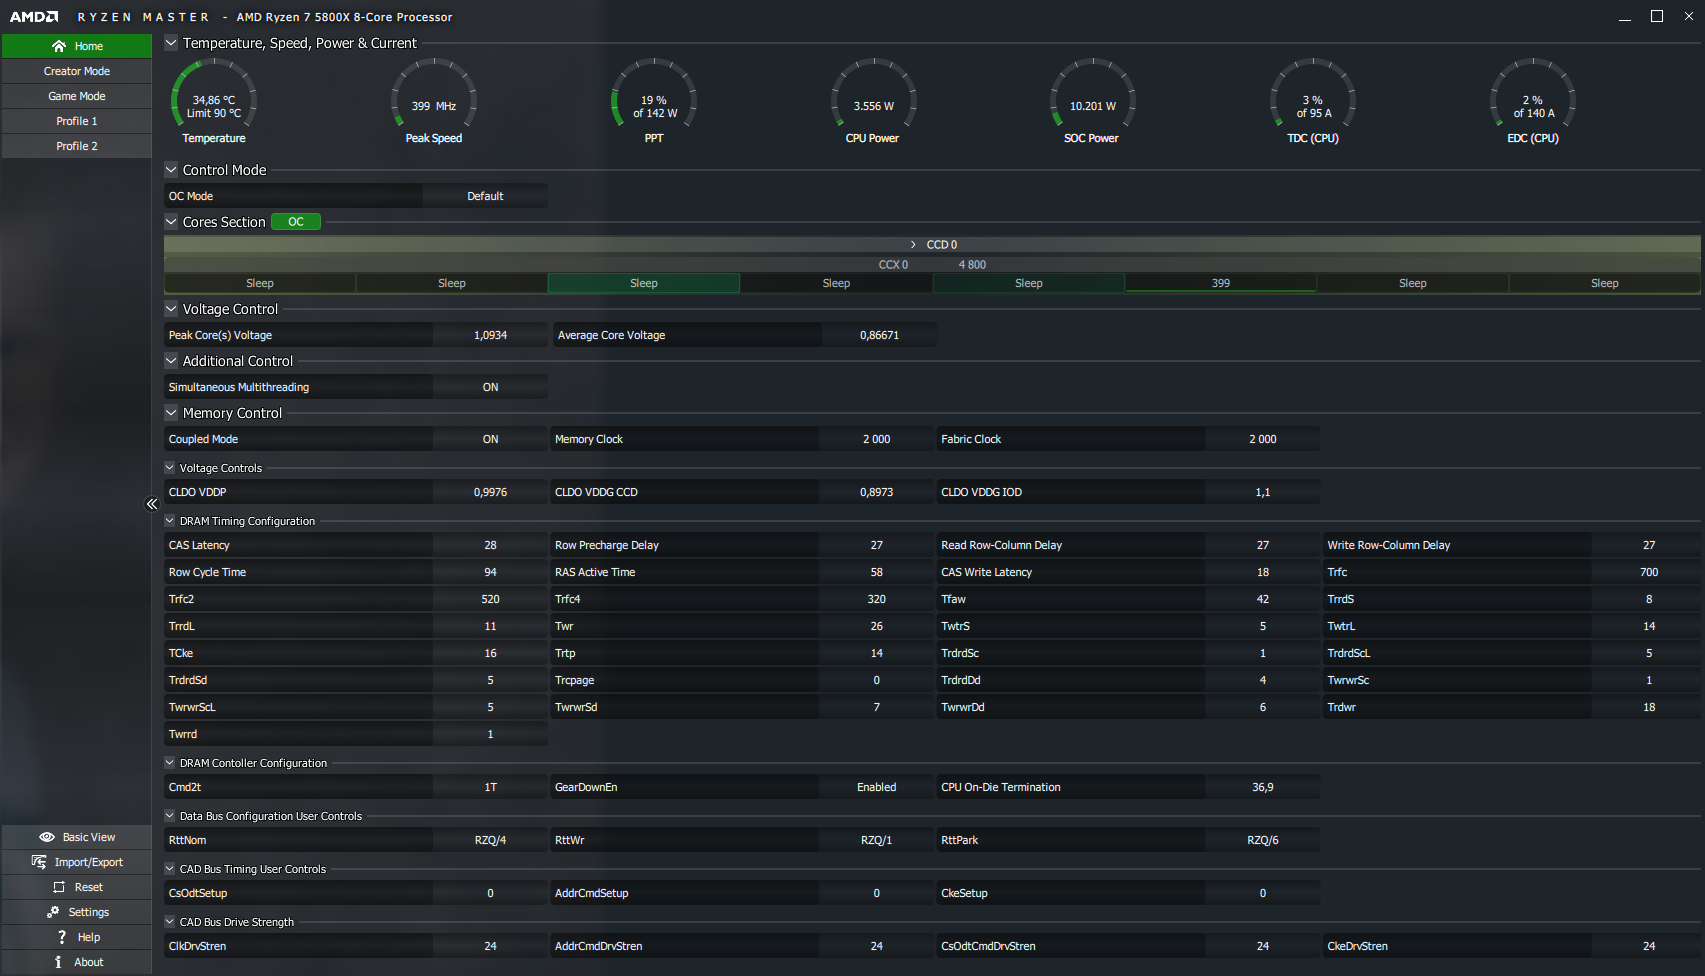Click the first Sleep core cell

(260, 283)
